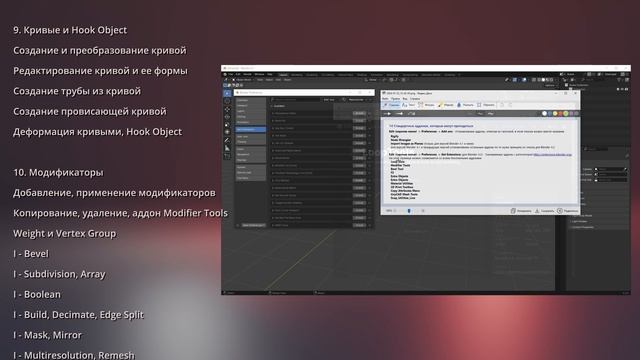Pick the second arrow style in editor
Viewport: 640px width, 360px height.
coord(399,113)
